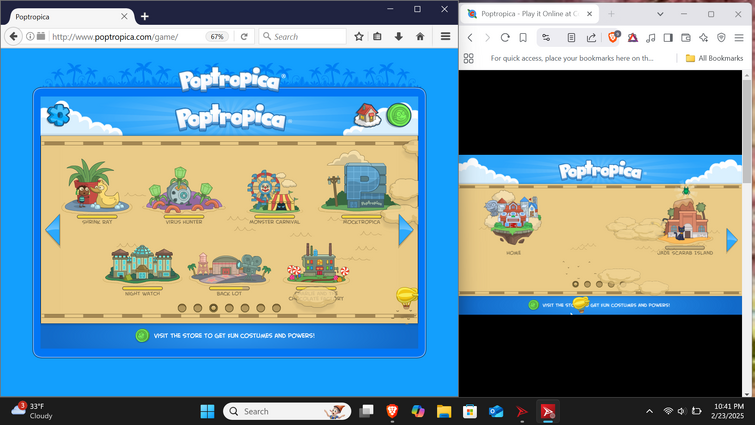Select the seventh map page dot in Firefox
755x425 pixels.
point(276,308)
